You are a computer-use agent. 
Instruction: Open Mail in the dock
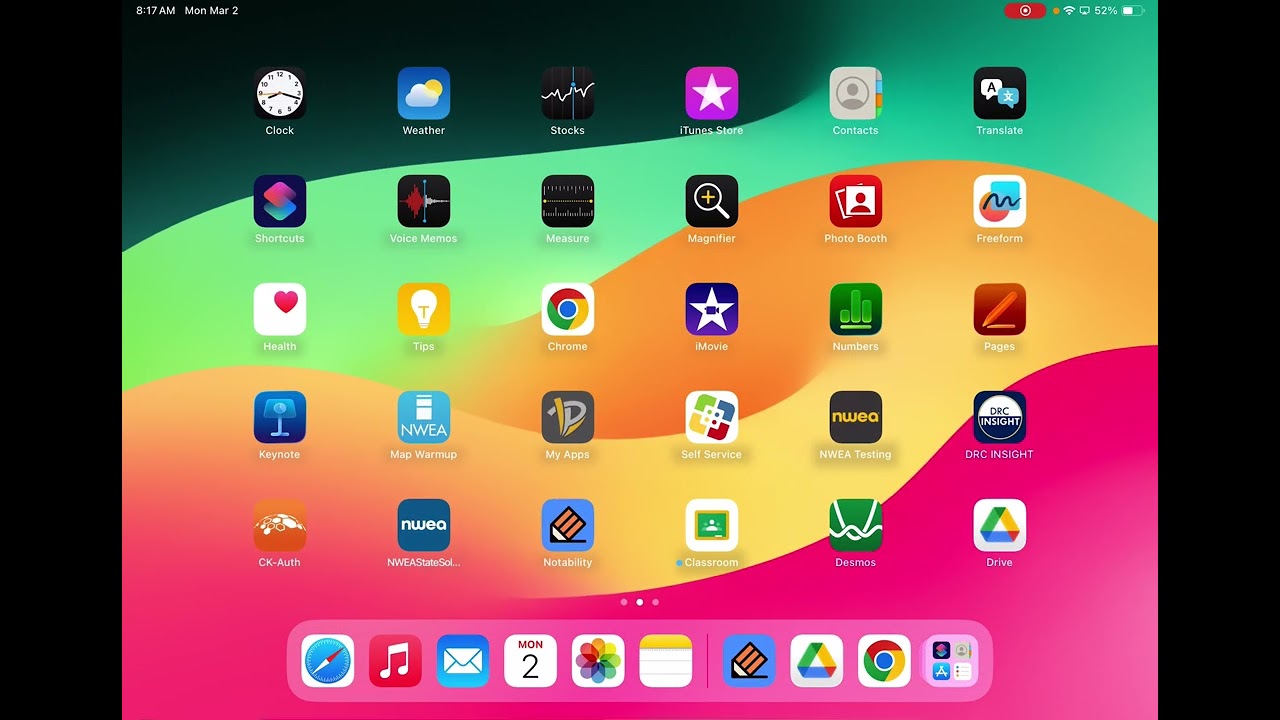pyautogui.click(x=463, y=661)
